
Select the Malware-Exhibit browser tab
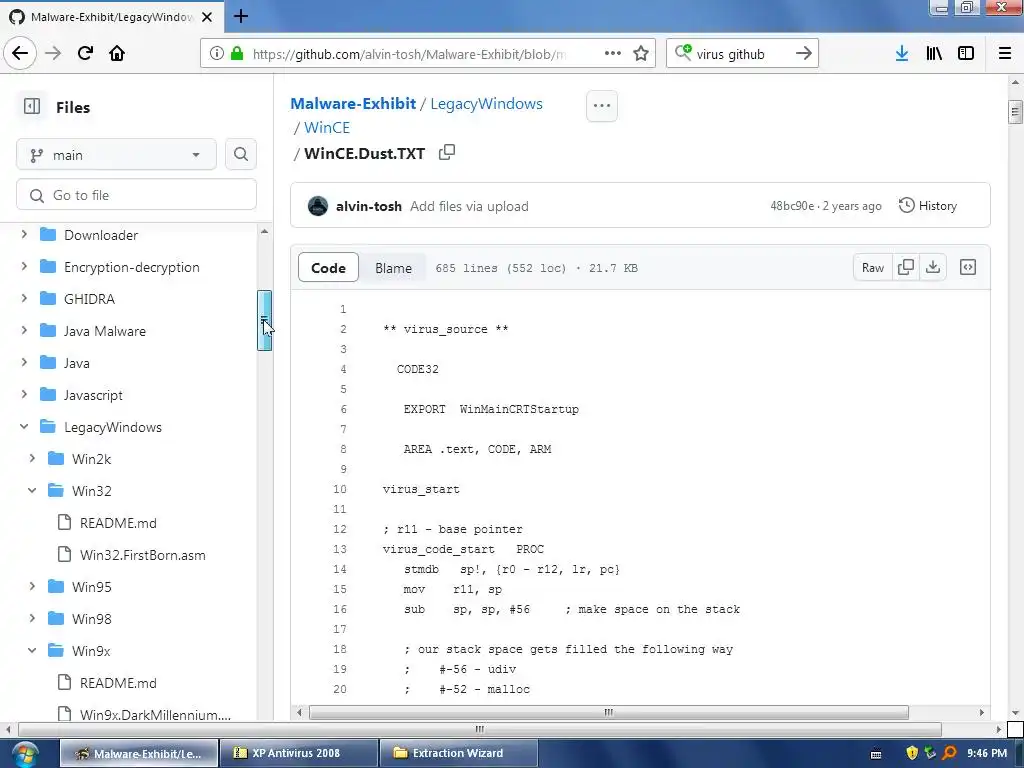click(x=112, y=17)
